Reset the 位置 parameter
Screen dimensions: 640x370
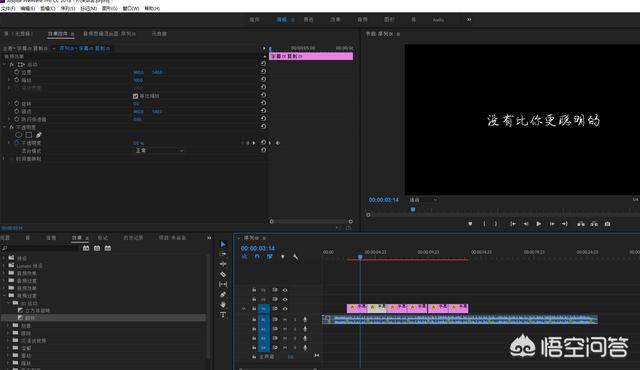(x=263, y=72)
